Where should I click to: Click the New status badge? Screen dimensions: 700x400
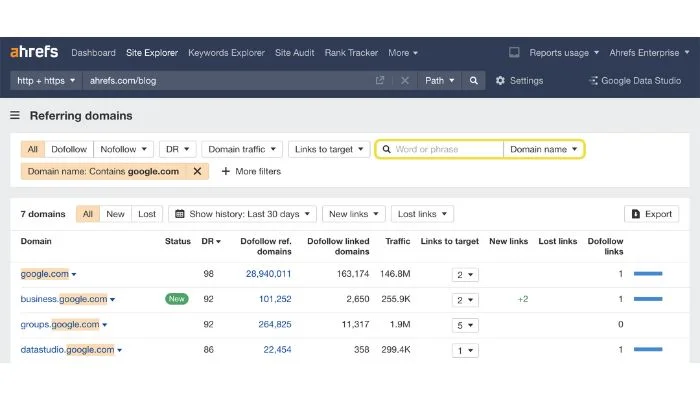coord(177,299)
